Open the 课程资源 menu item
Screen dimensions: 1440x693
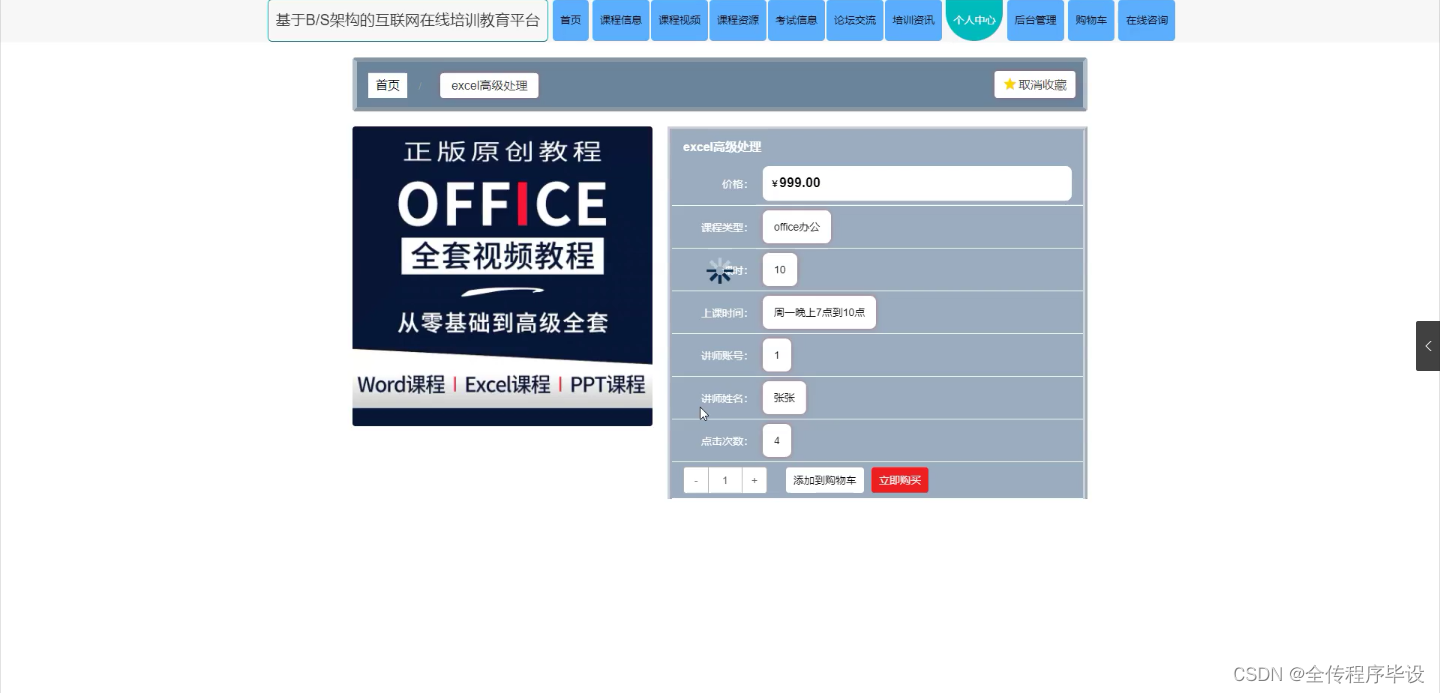[738, 20]
